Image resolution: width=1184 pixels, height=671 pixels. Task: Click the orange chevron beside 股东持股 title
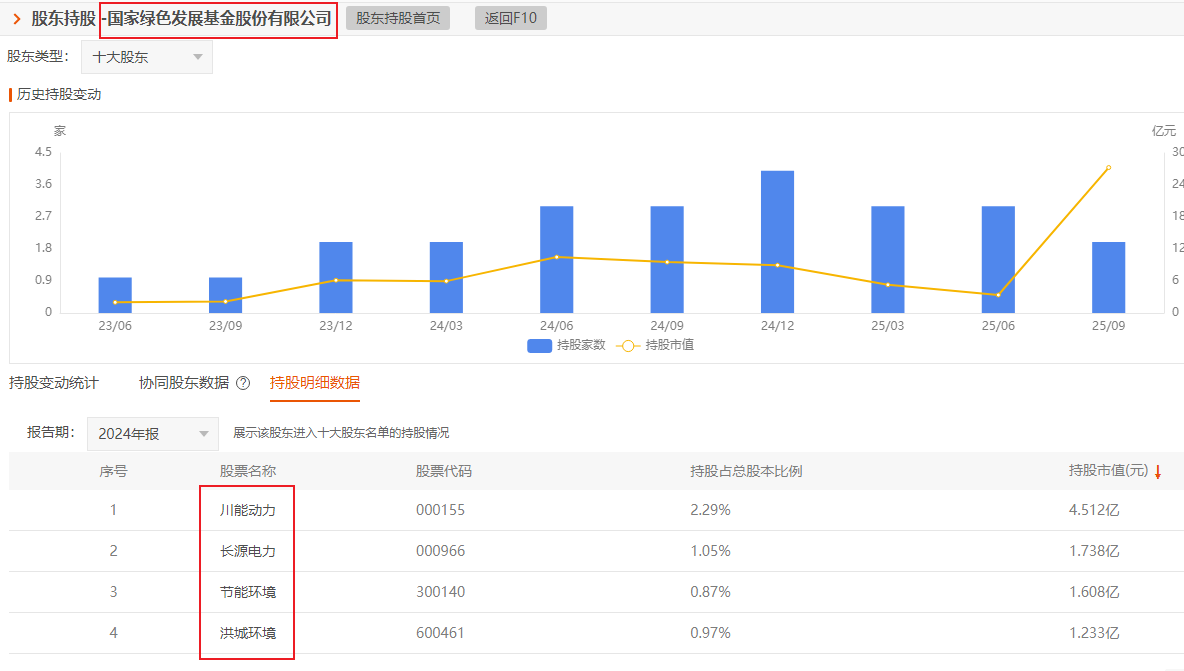tap(17, 19)
